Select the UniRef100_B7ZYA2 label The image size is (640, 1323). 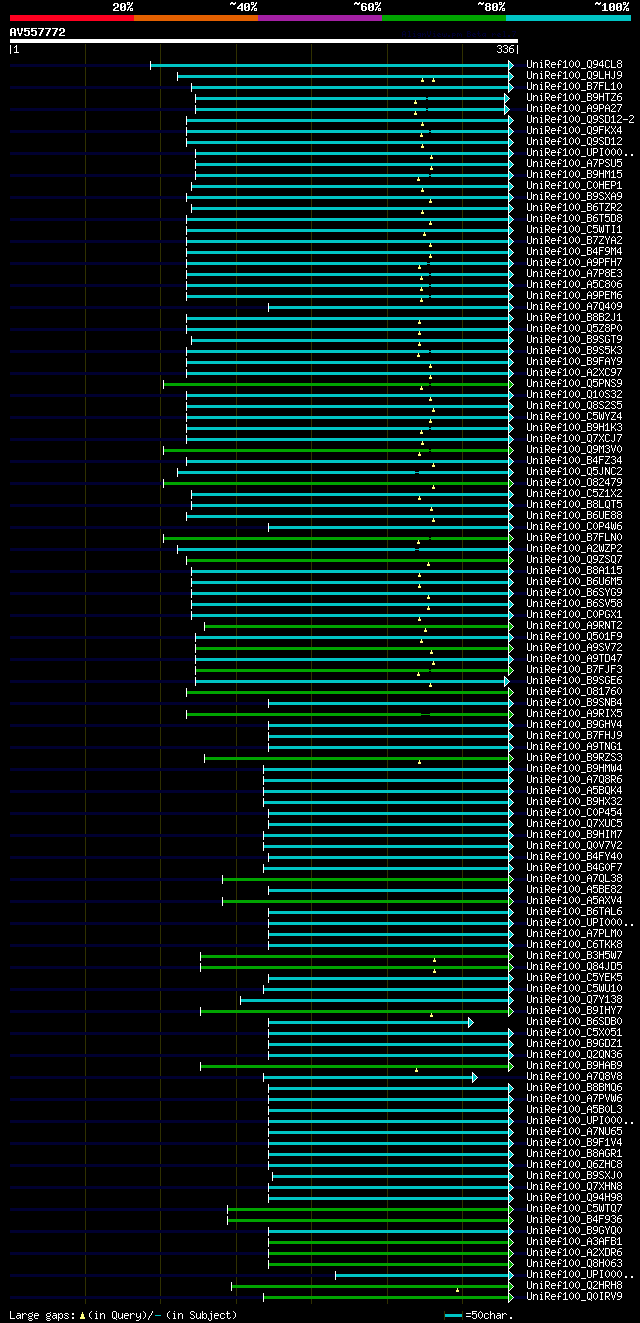pos(574,241)
